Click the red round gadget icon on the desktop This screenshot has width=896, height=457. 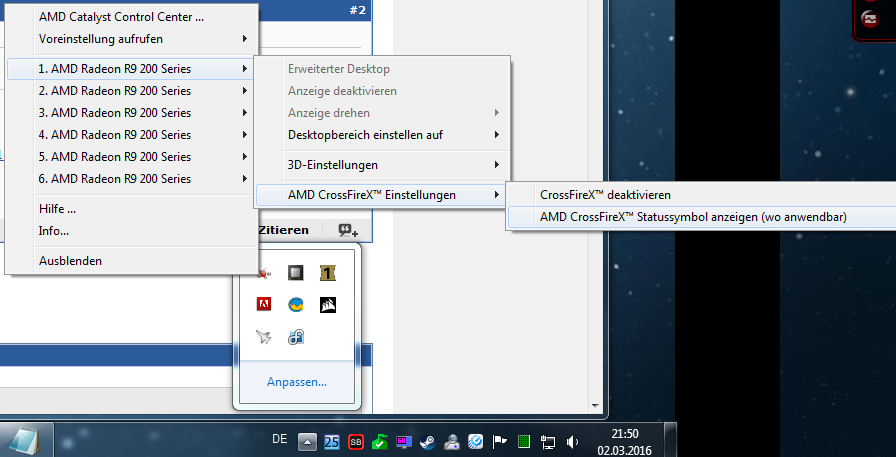coord(870,19)
